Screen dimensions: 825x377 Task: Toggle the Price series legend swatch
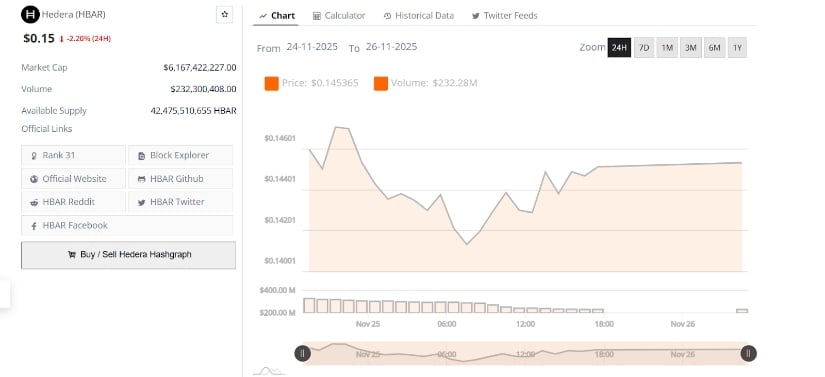tap(271, 83)
